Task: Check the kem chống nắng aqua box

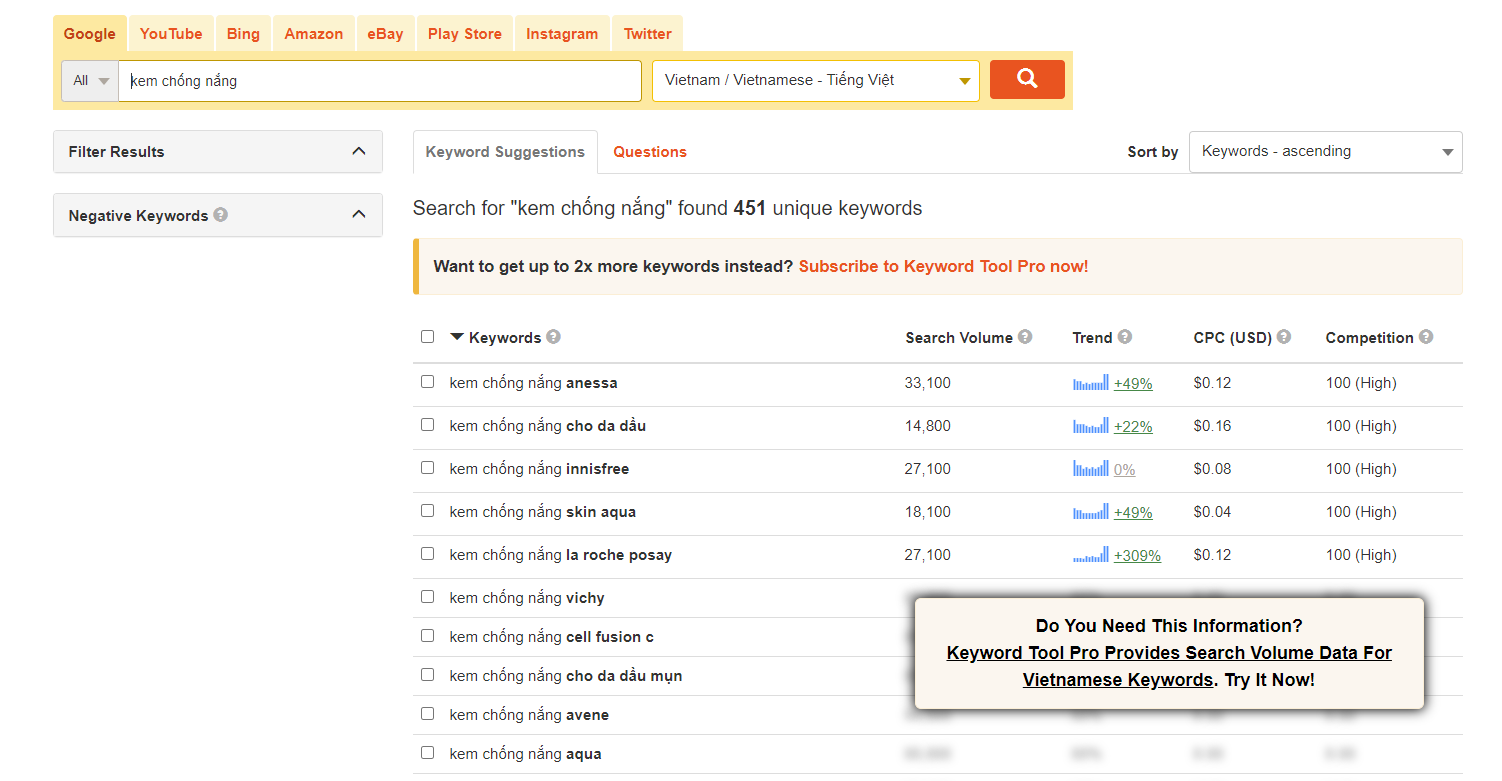Action: coord(428,753)
